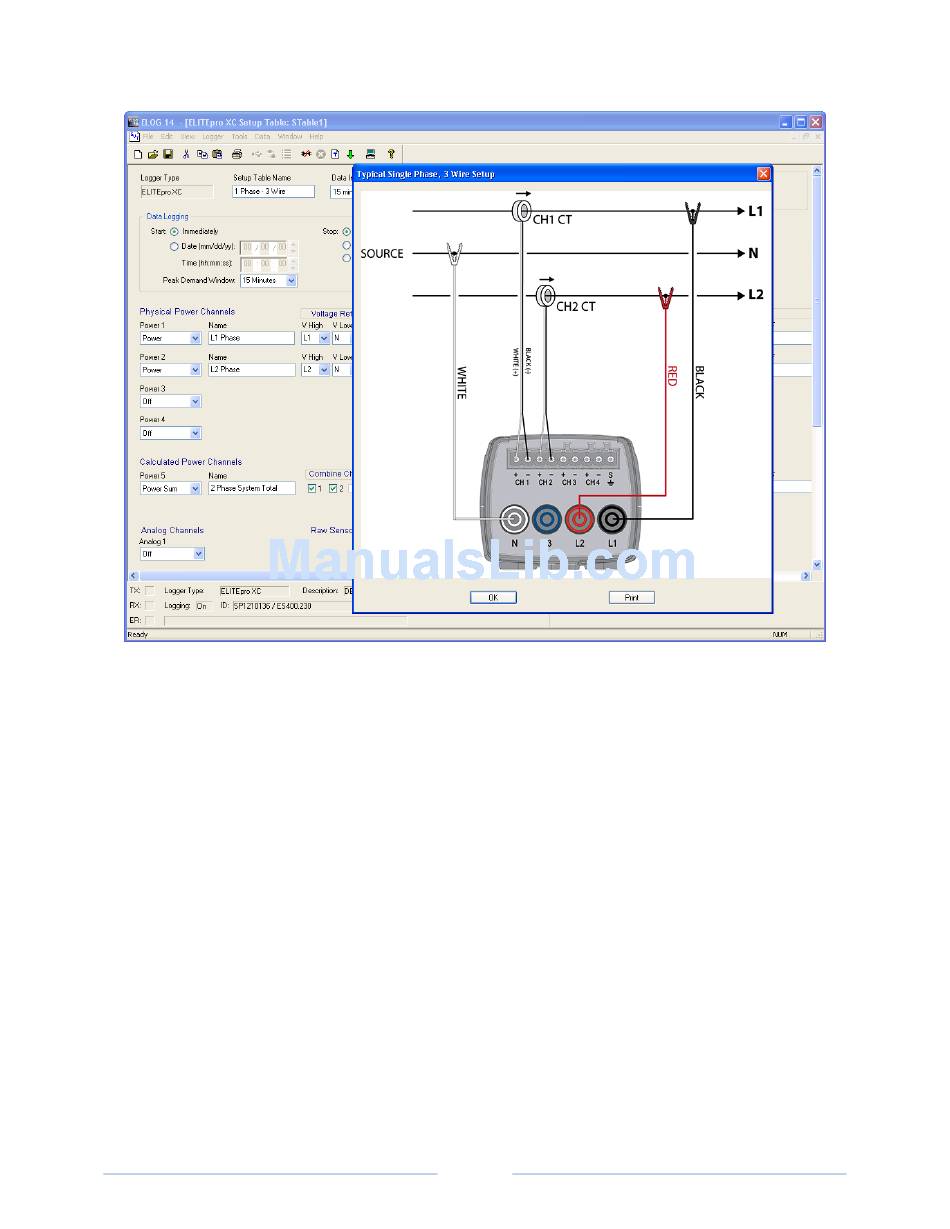Click Print in the wiring setup dialog

(x=632, y=598)
